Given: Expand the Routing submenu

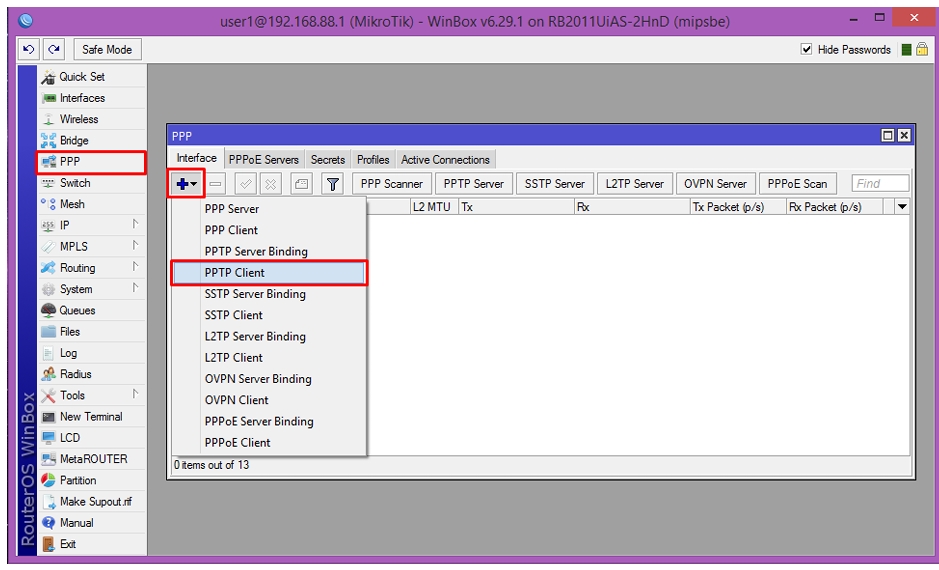Looking at the screenshot, I should coord(92,268).
